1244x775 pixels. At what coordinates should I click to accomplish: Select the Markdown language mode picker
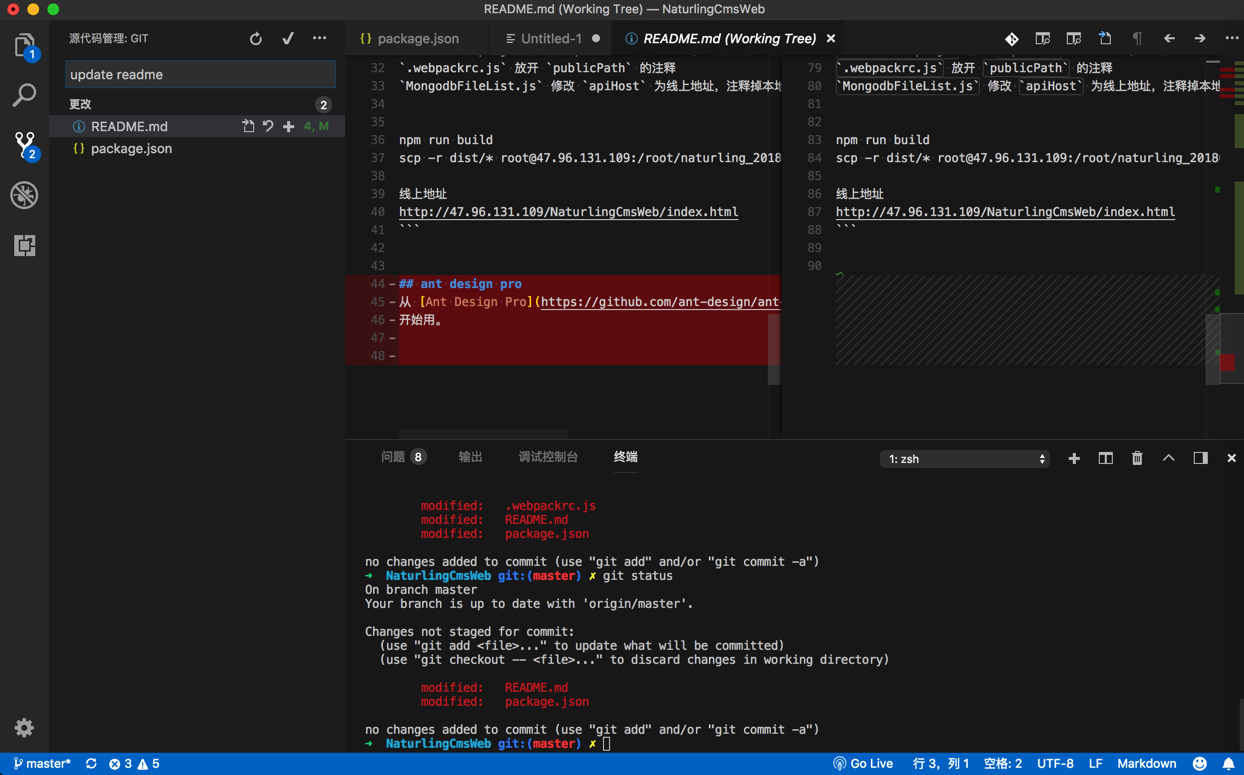tap(1146, 764)
